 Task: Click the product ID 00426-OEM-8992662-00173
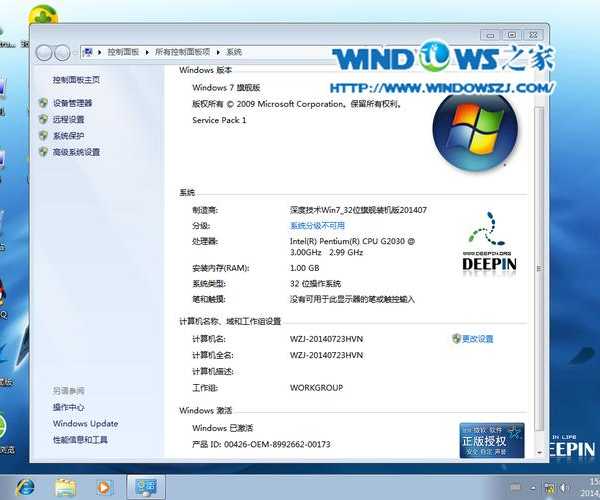[277, 444]
